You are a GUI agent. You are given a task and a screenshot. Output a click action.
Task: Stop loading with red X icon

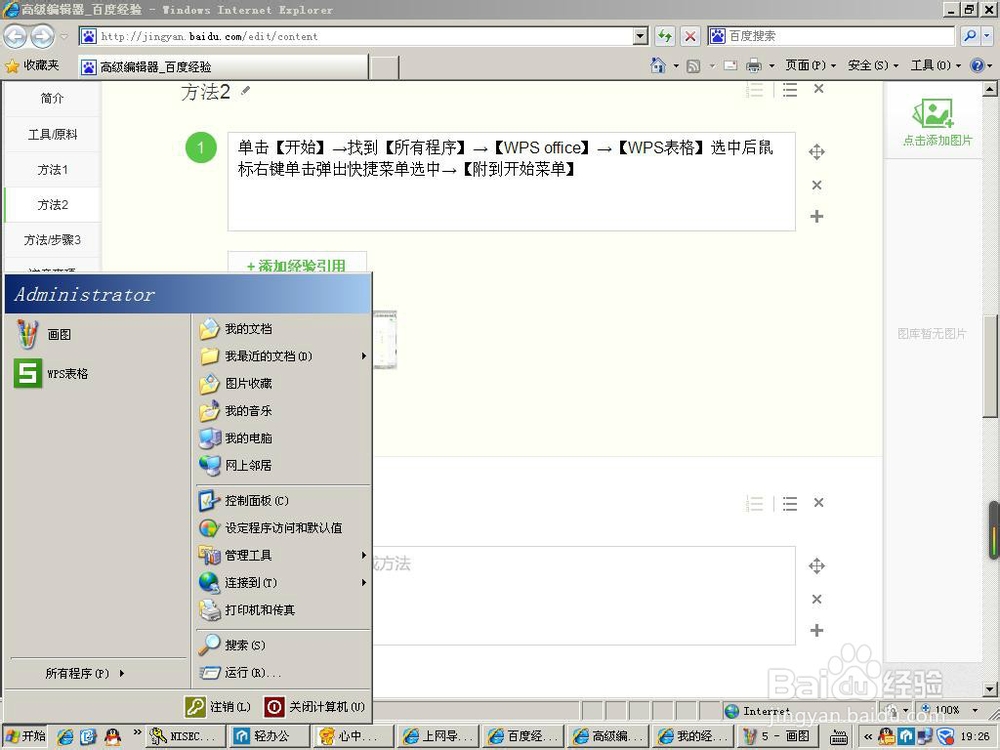pos(689,36)
